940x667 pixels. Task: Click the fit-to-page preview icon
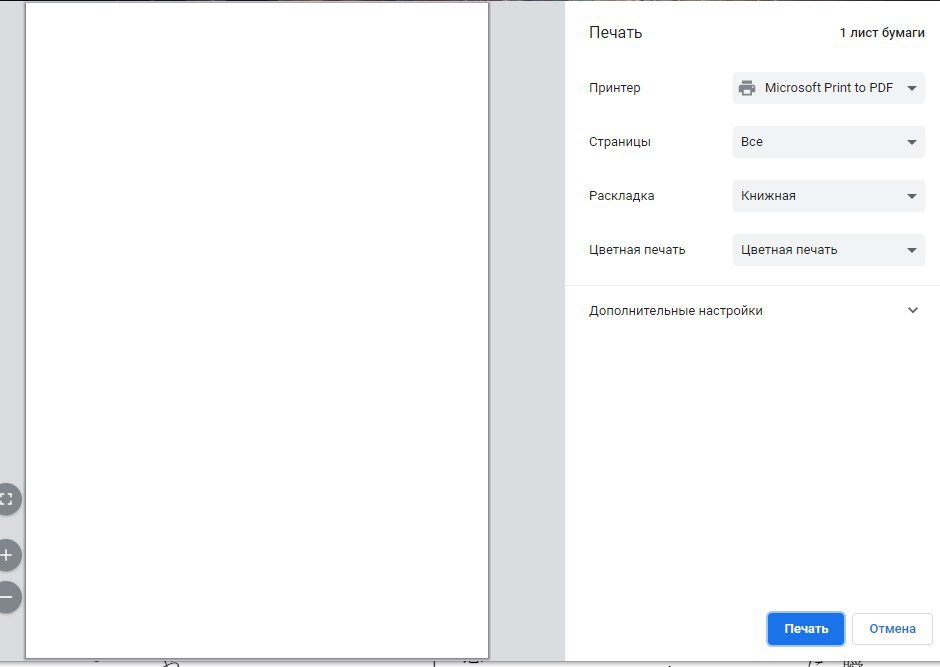[x=7, y=499]
